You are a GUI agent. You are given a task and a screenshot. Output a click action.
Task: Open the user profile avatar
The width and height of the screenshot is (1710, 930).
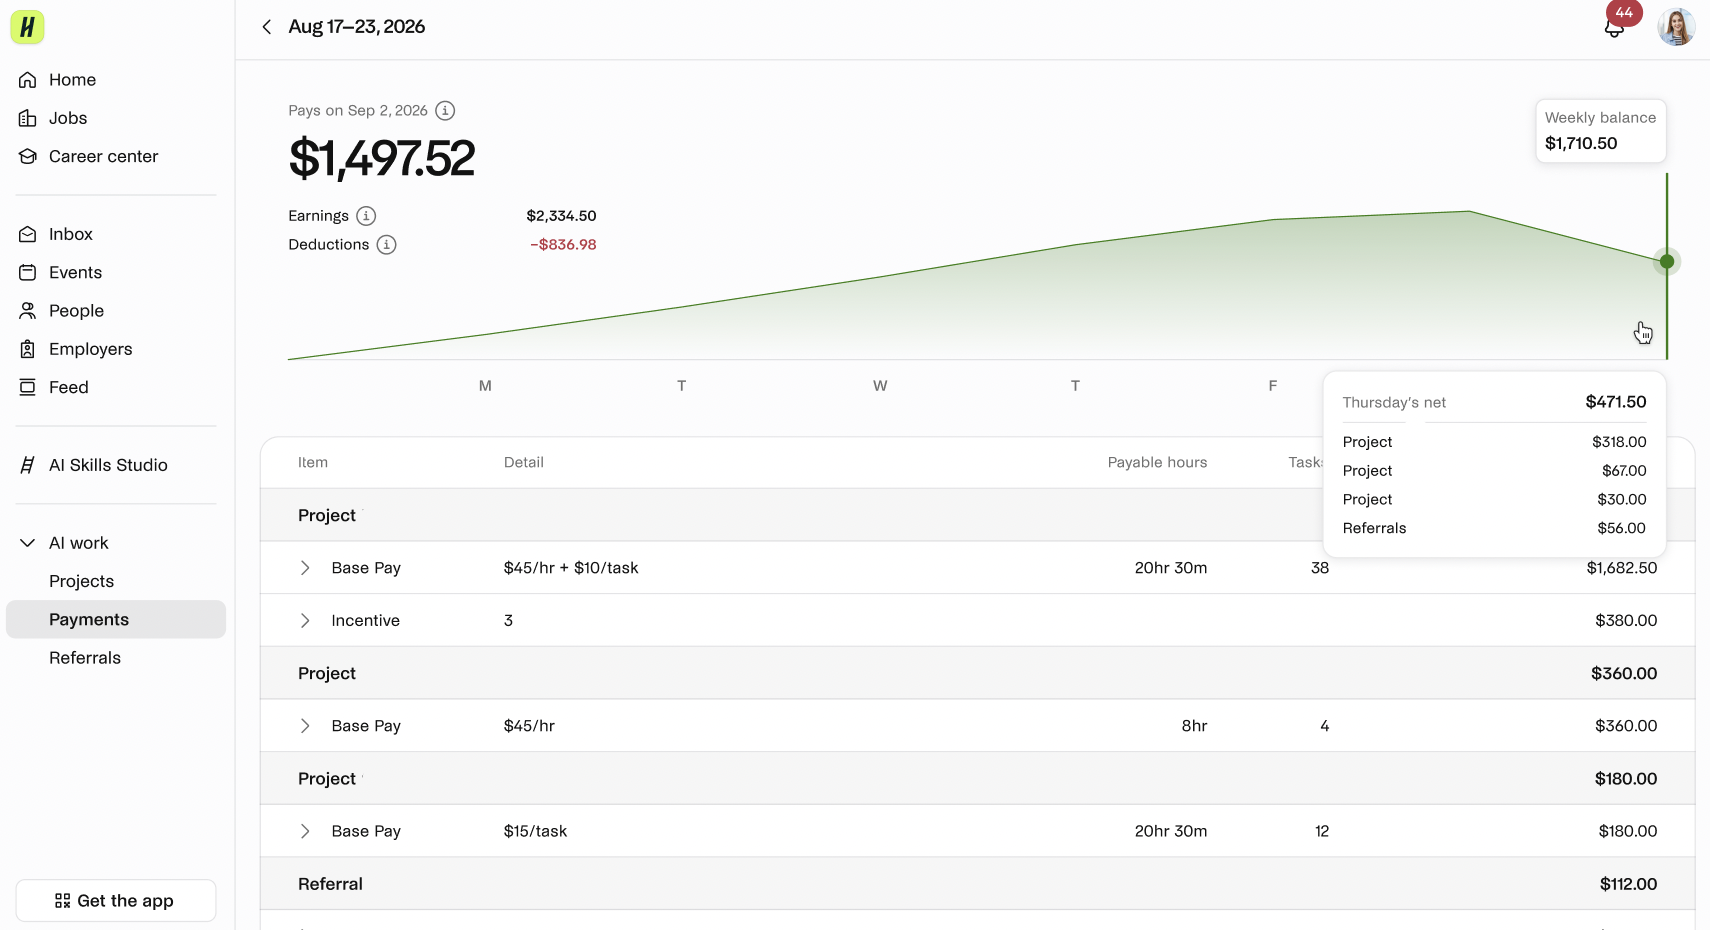coord(1676,27)
